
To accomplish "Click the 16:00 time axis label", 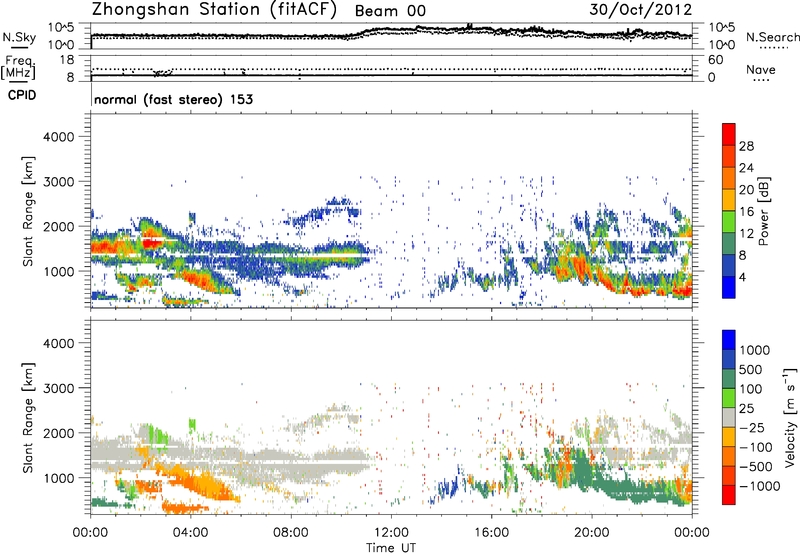I will tap(491, 532).
